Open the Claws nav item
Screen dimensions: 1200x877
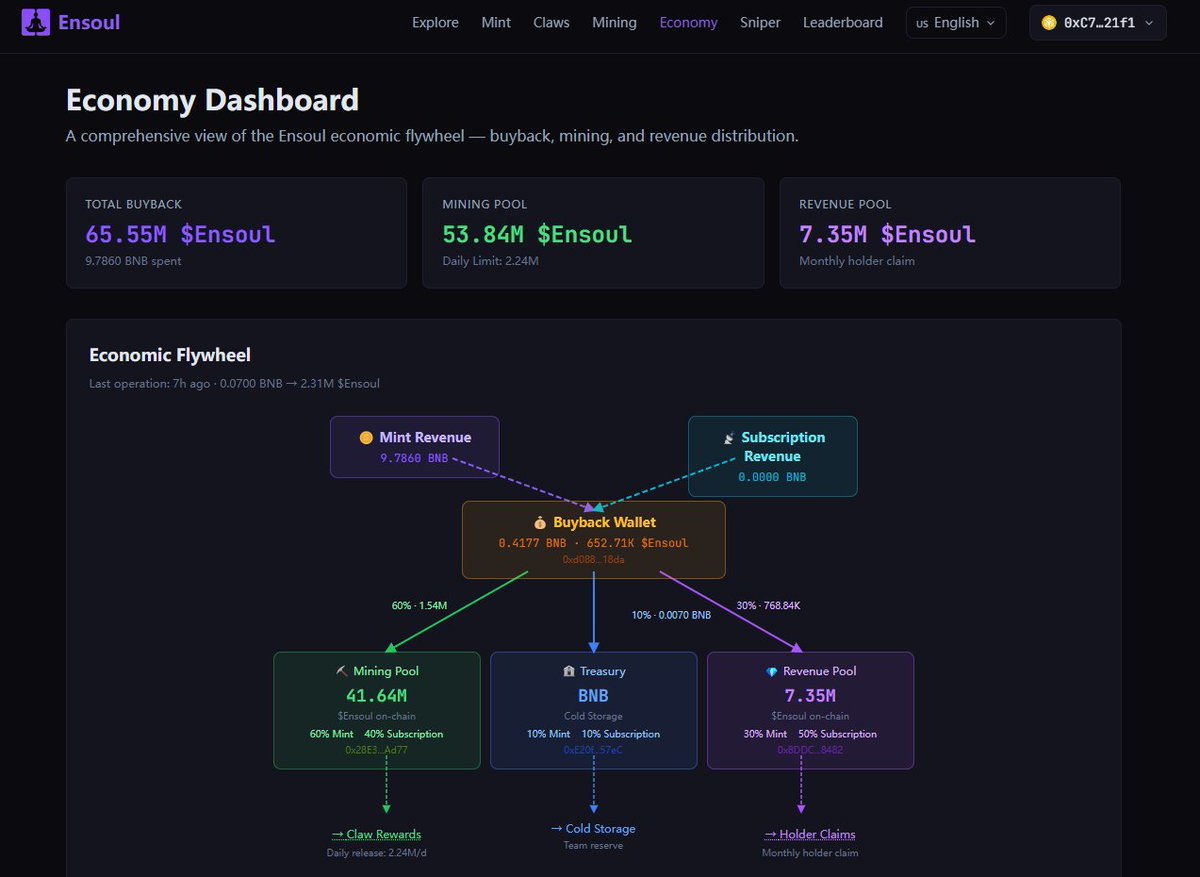[x=551, y=22]
